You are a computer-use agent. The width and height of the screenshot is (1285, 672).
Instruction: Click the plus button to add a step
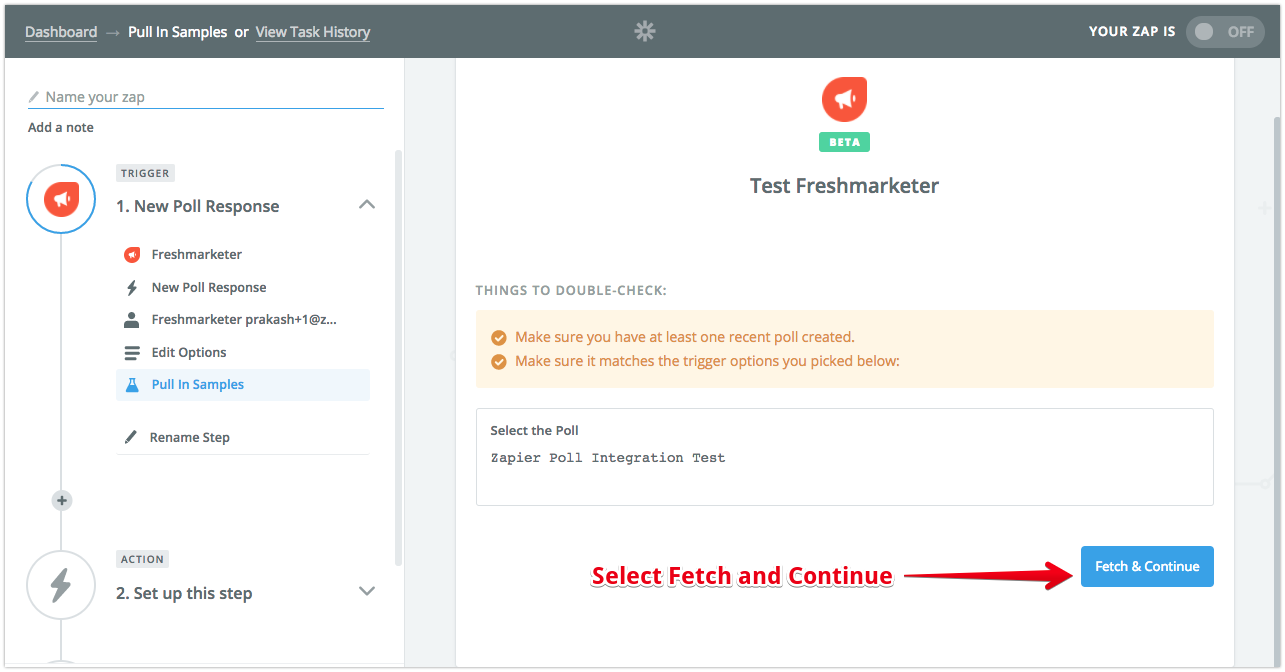[62, 500]
